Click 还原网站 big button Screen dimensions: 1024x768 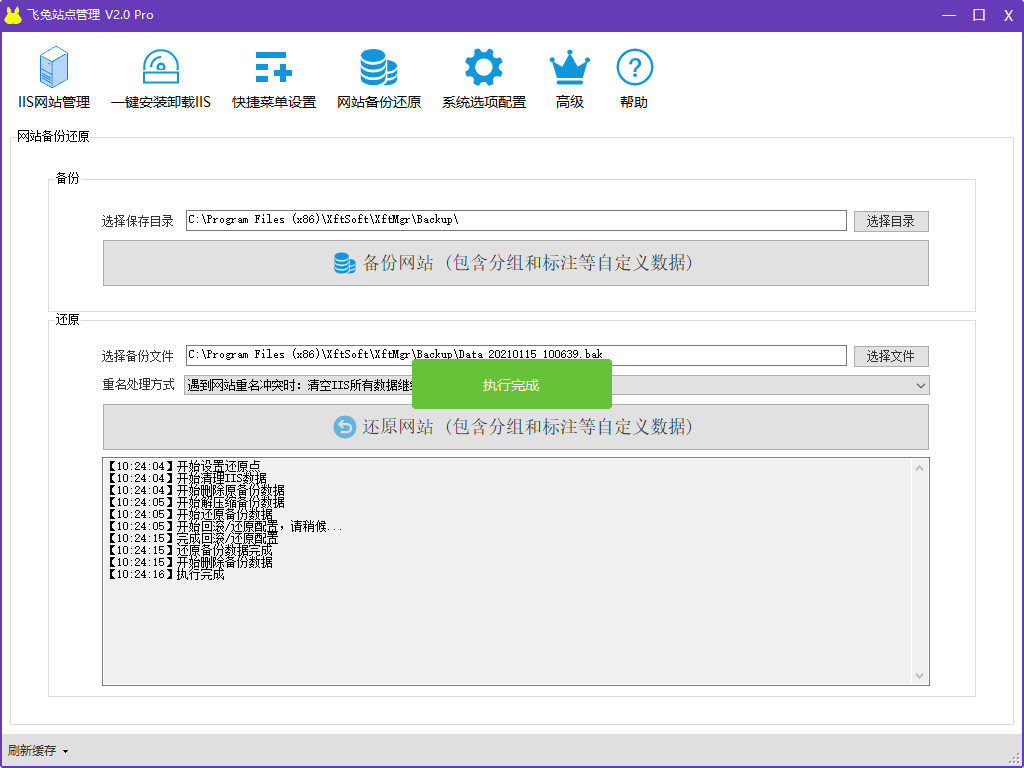(x=515, y=427)
